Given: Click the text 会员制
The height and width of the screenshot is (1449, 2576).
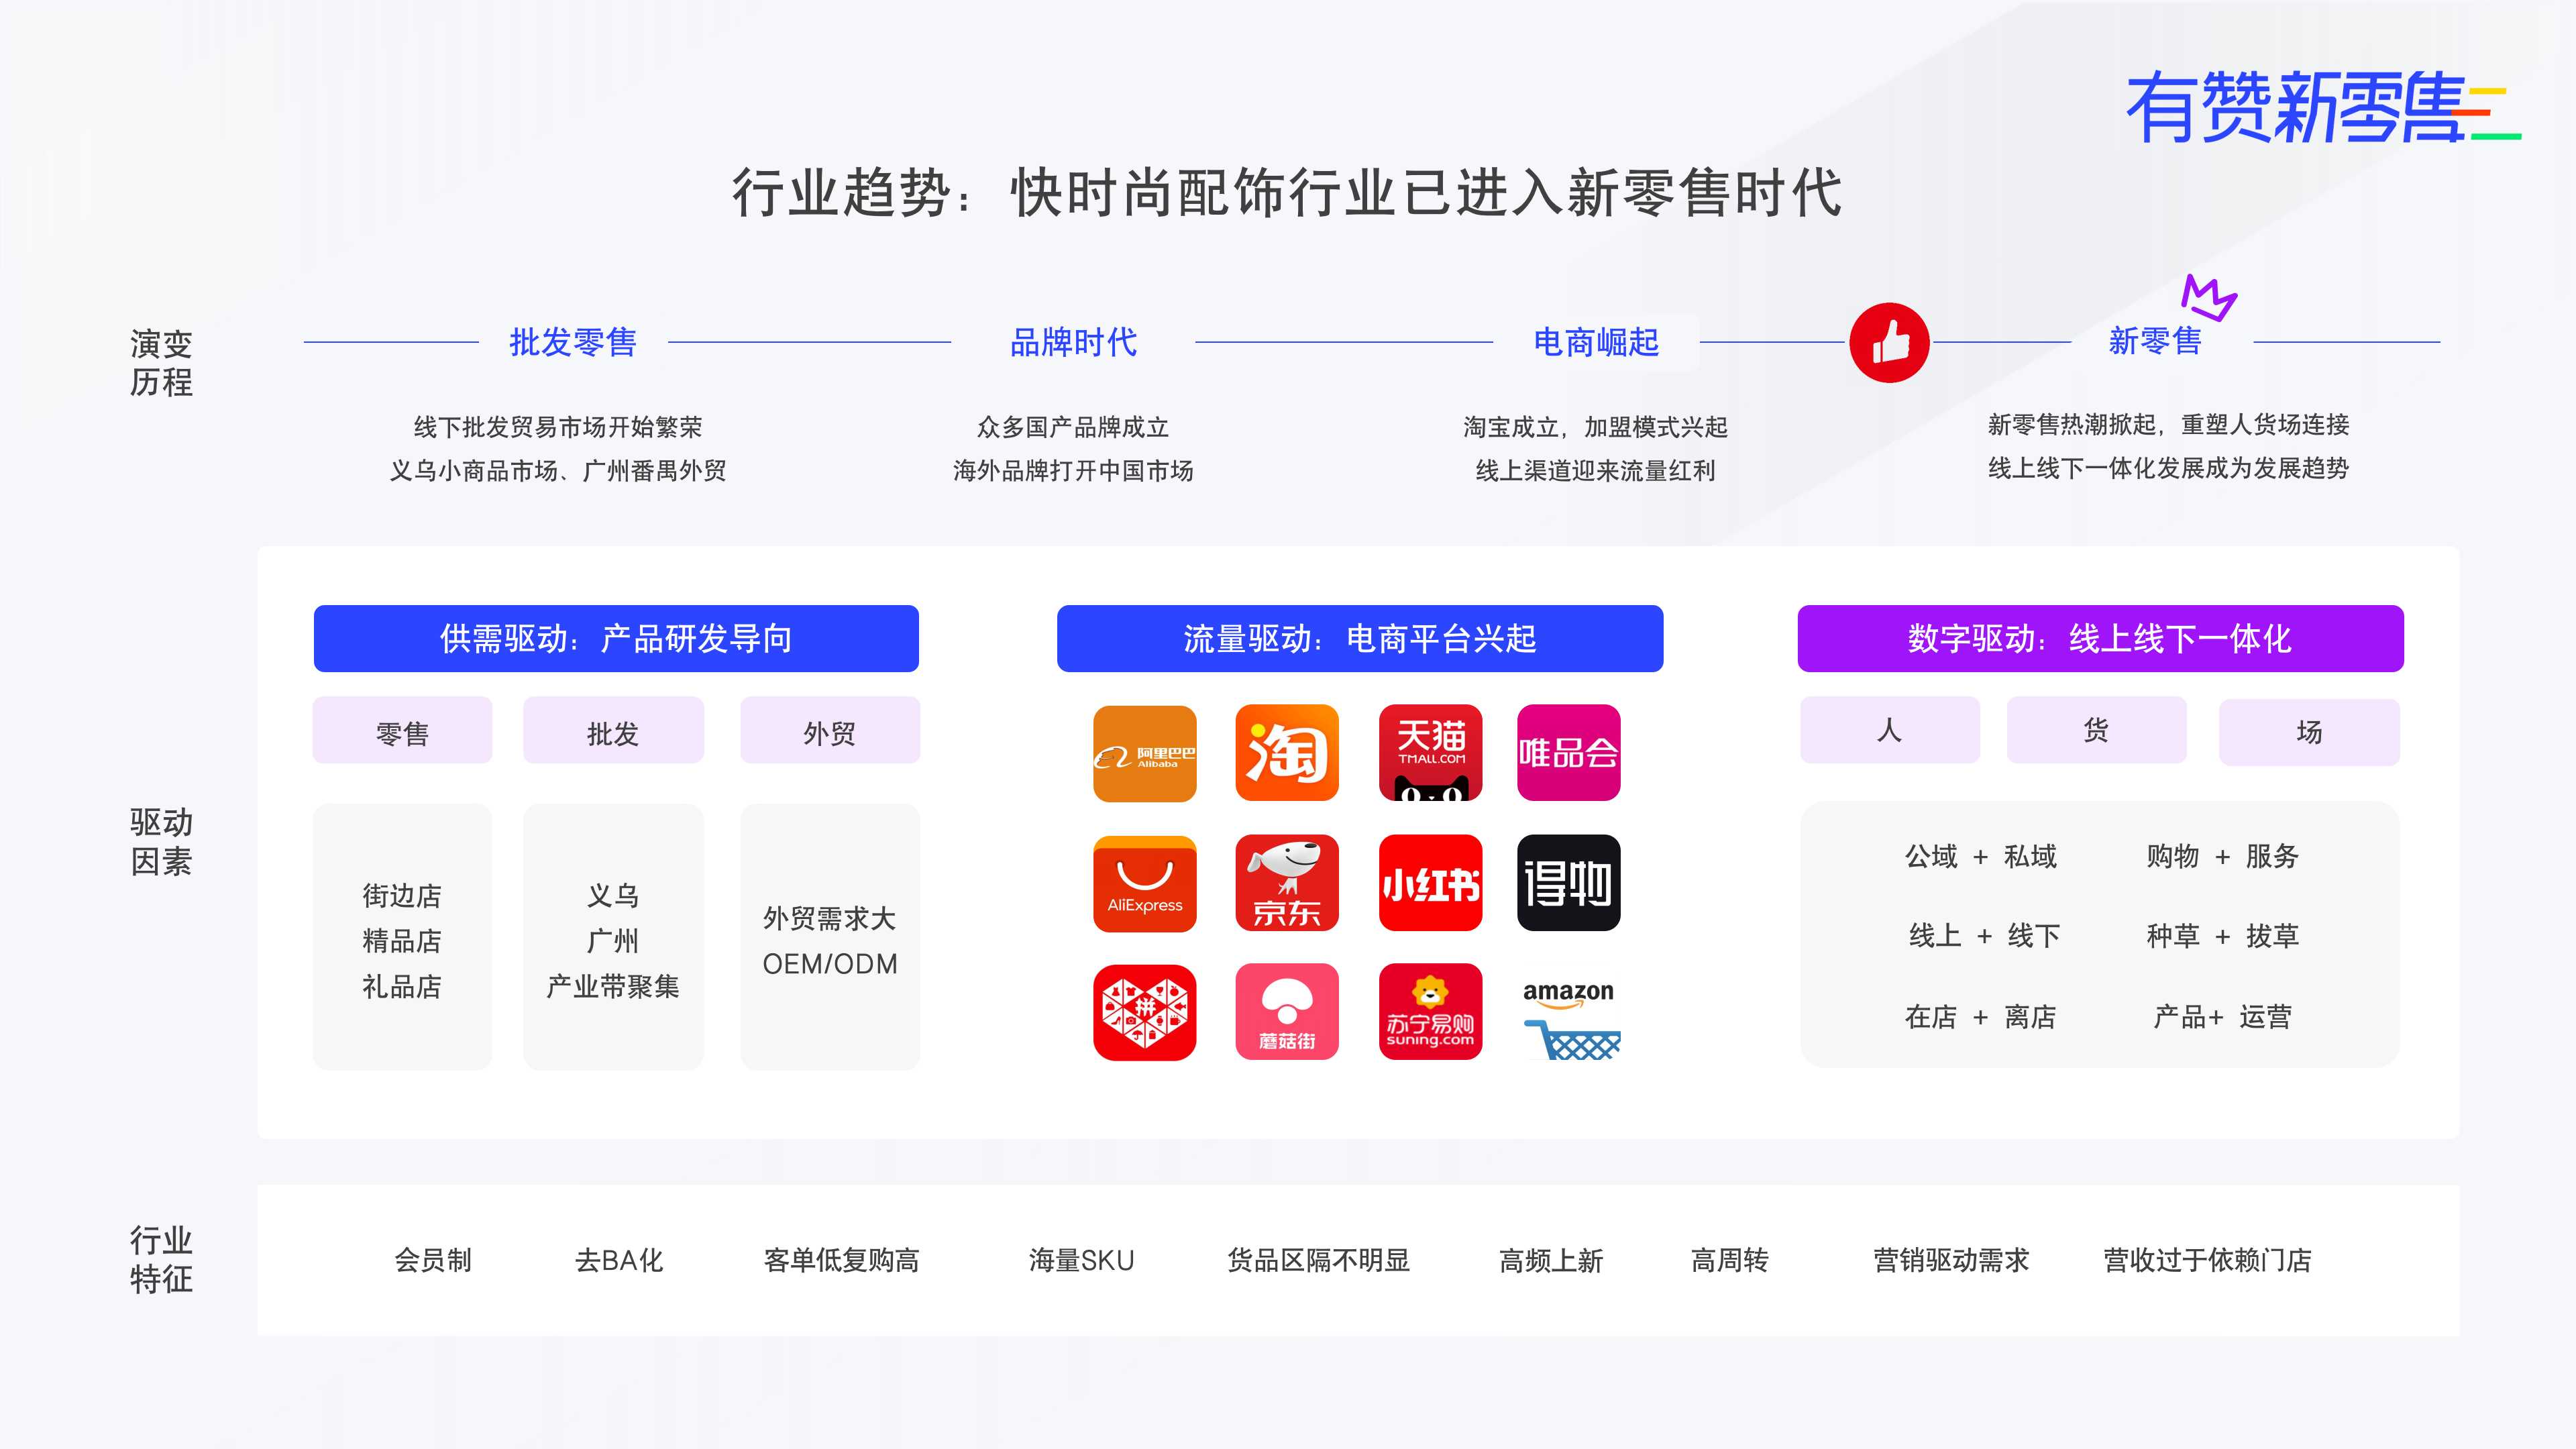Looking at the screenshot, I should 433,1260.
